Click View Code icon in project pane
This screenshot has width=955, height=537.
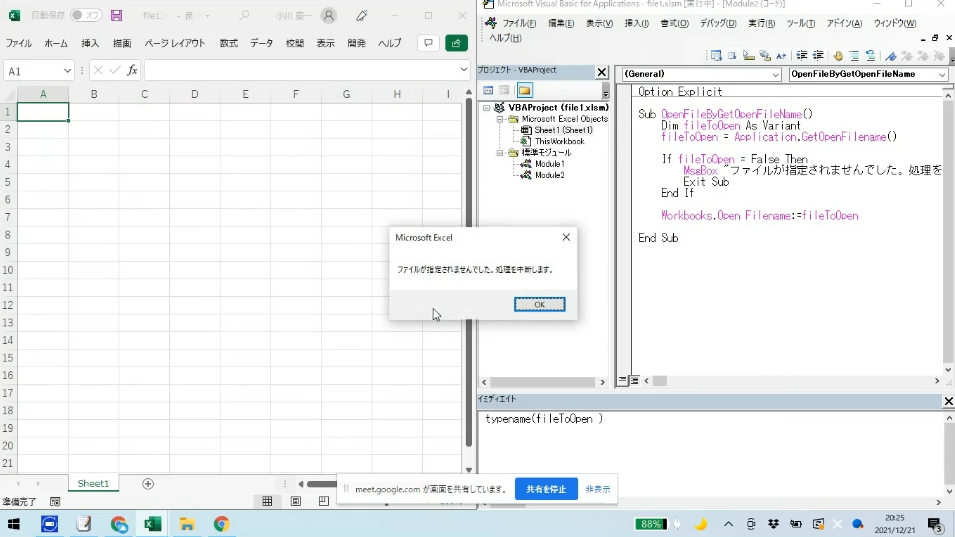488,91
